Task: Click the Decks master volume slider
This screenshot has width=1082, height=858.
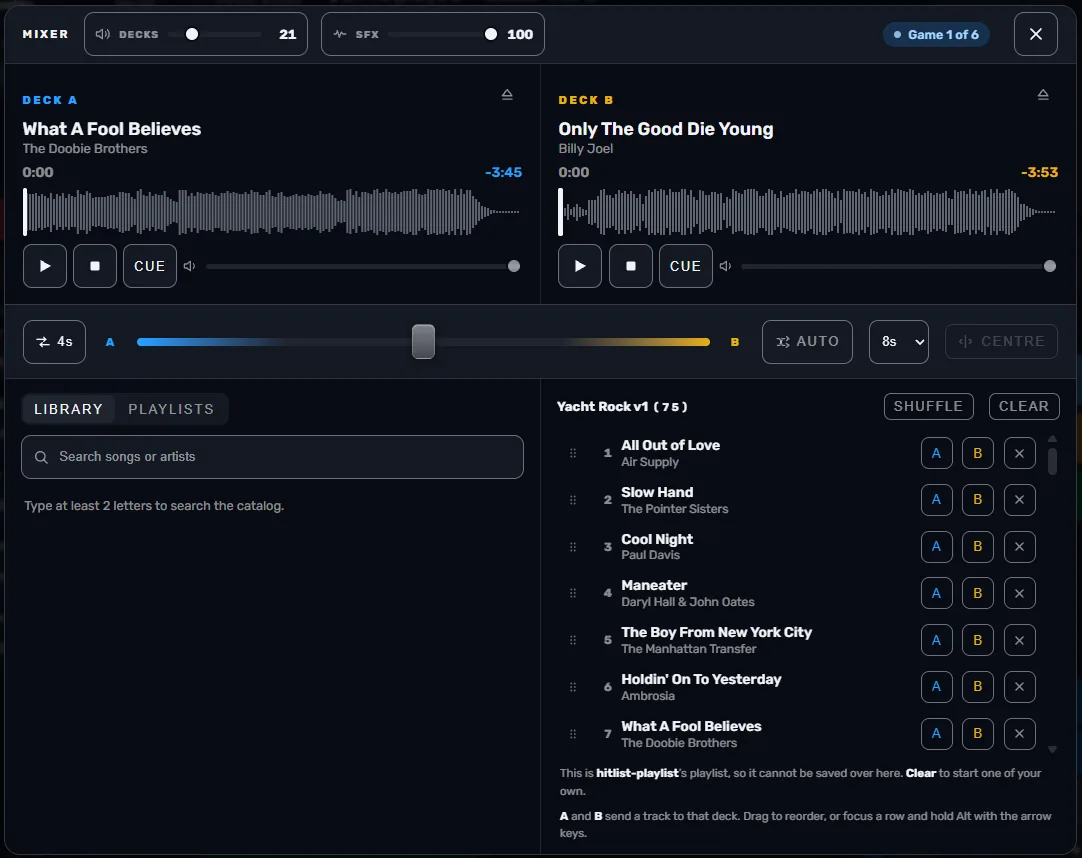Action: [x=215, y=34]
